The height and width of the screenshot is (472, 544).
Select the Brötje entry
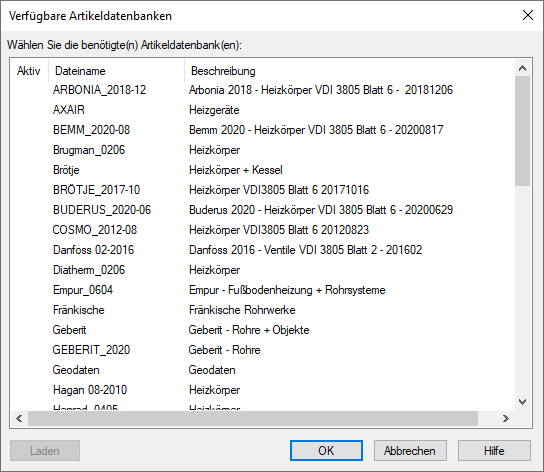click(66, 170)
